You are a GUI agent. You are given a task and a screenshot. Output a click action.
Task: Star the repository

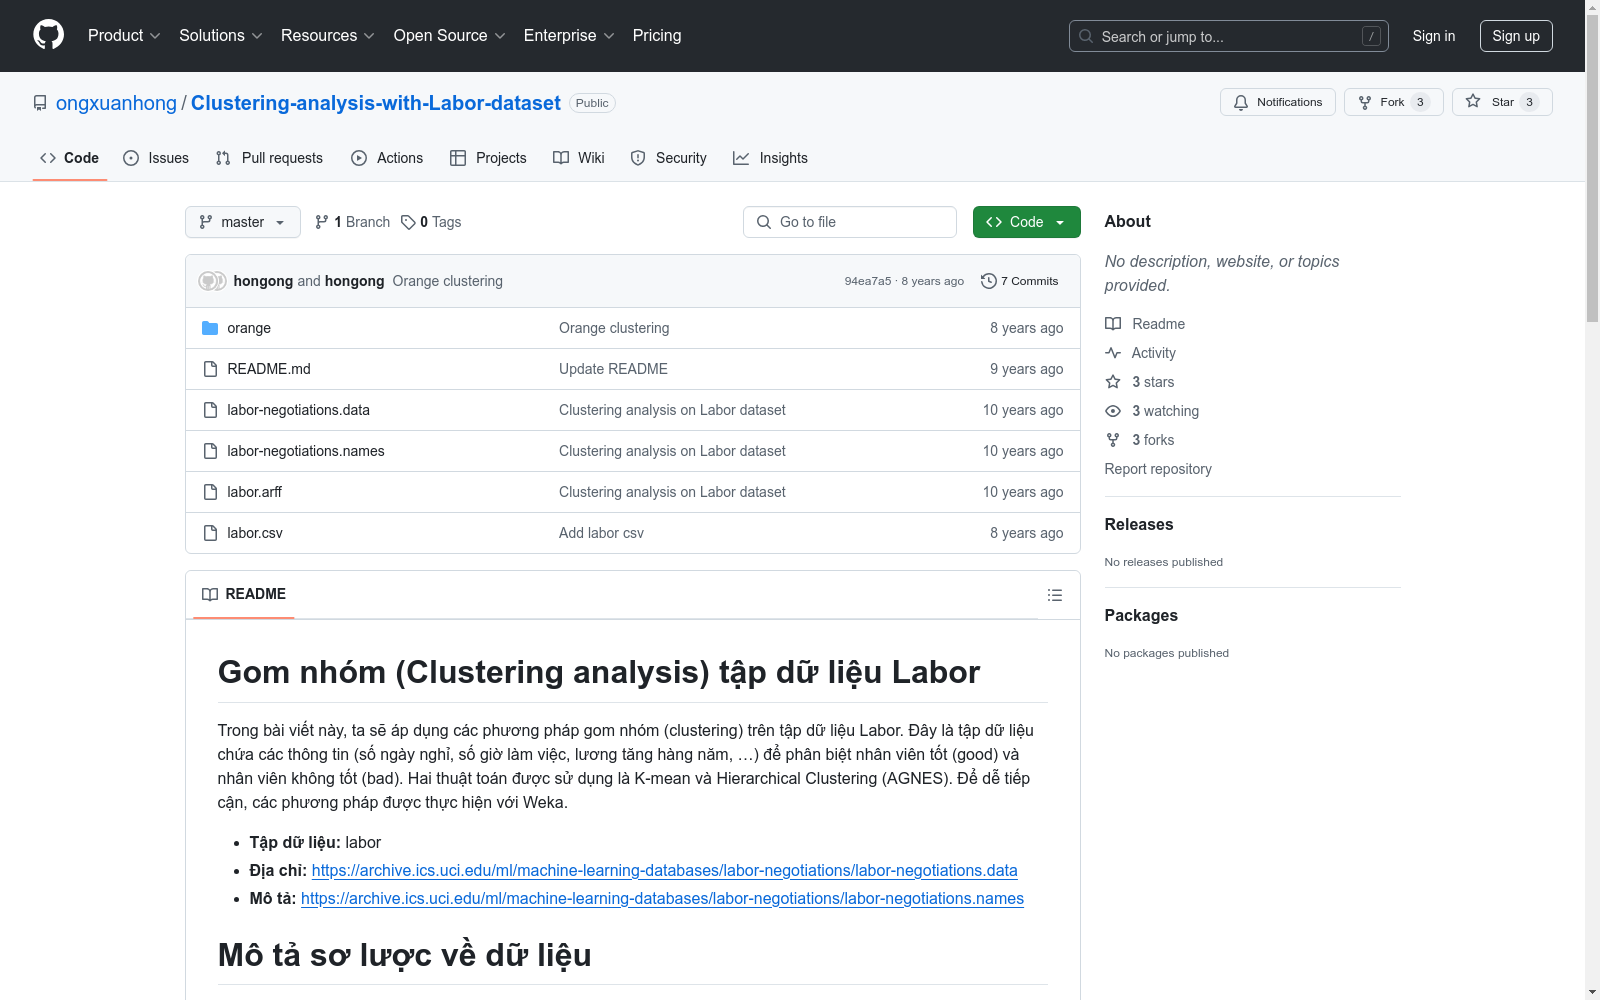(x=1502, y=102)
